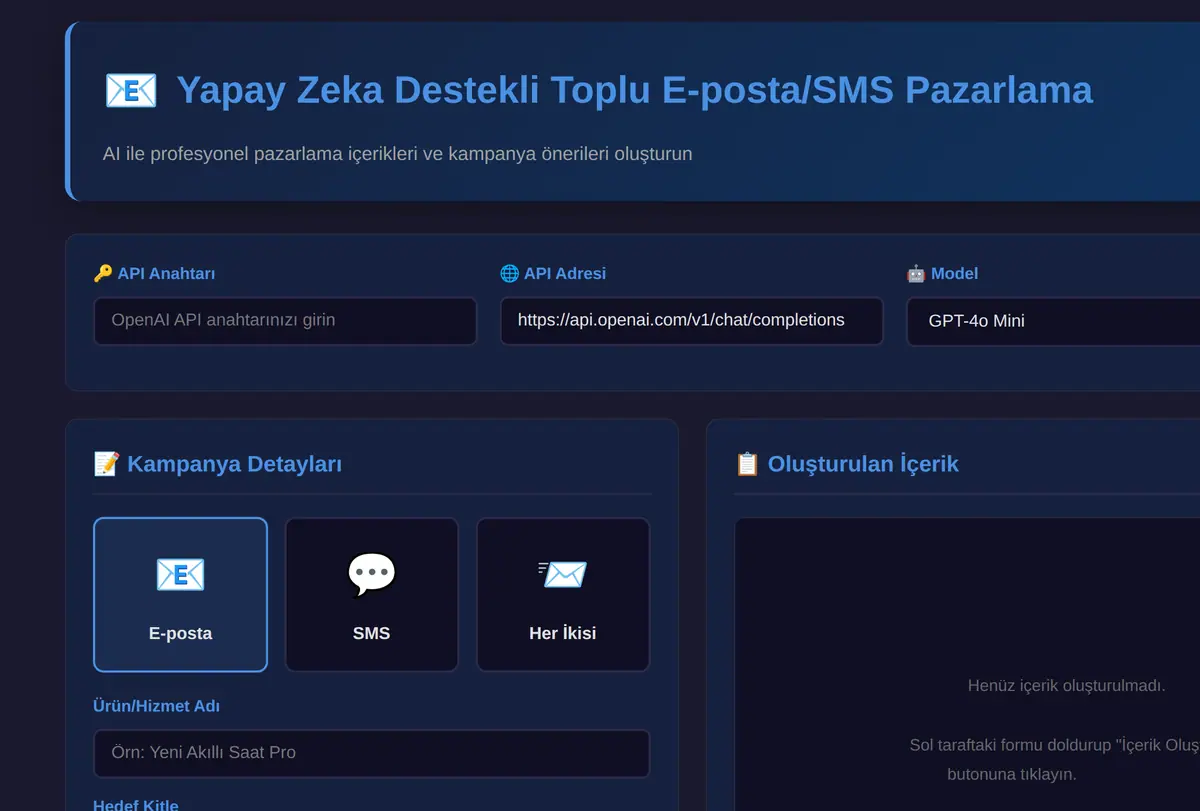The width and height of the screenshot is (1200, 811).
Task: Click the 'API Adresi' label text
Action: [x=565, y=273]
